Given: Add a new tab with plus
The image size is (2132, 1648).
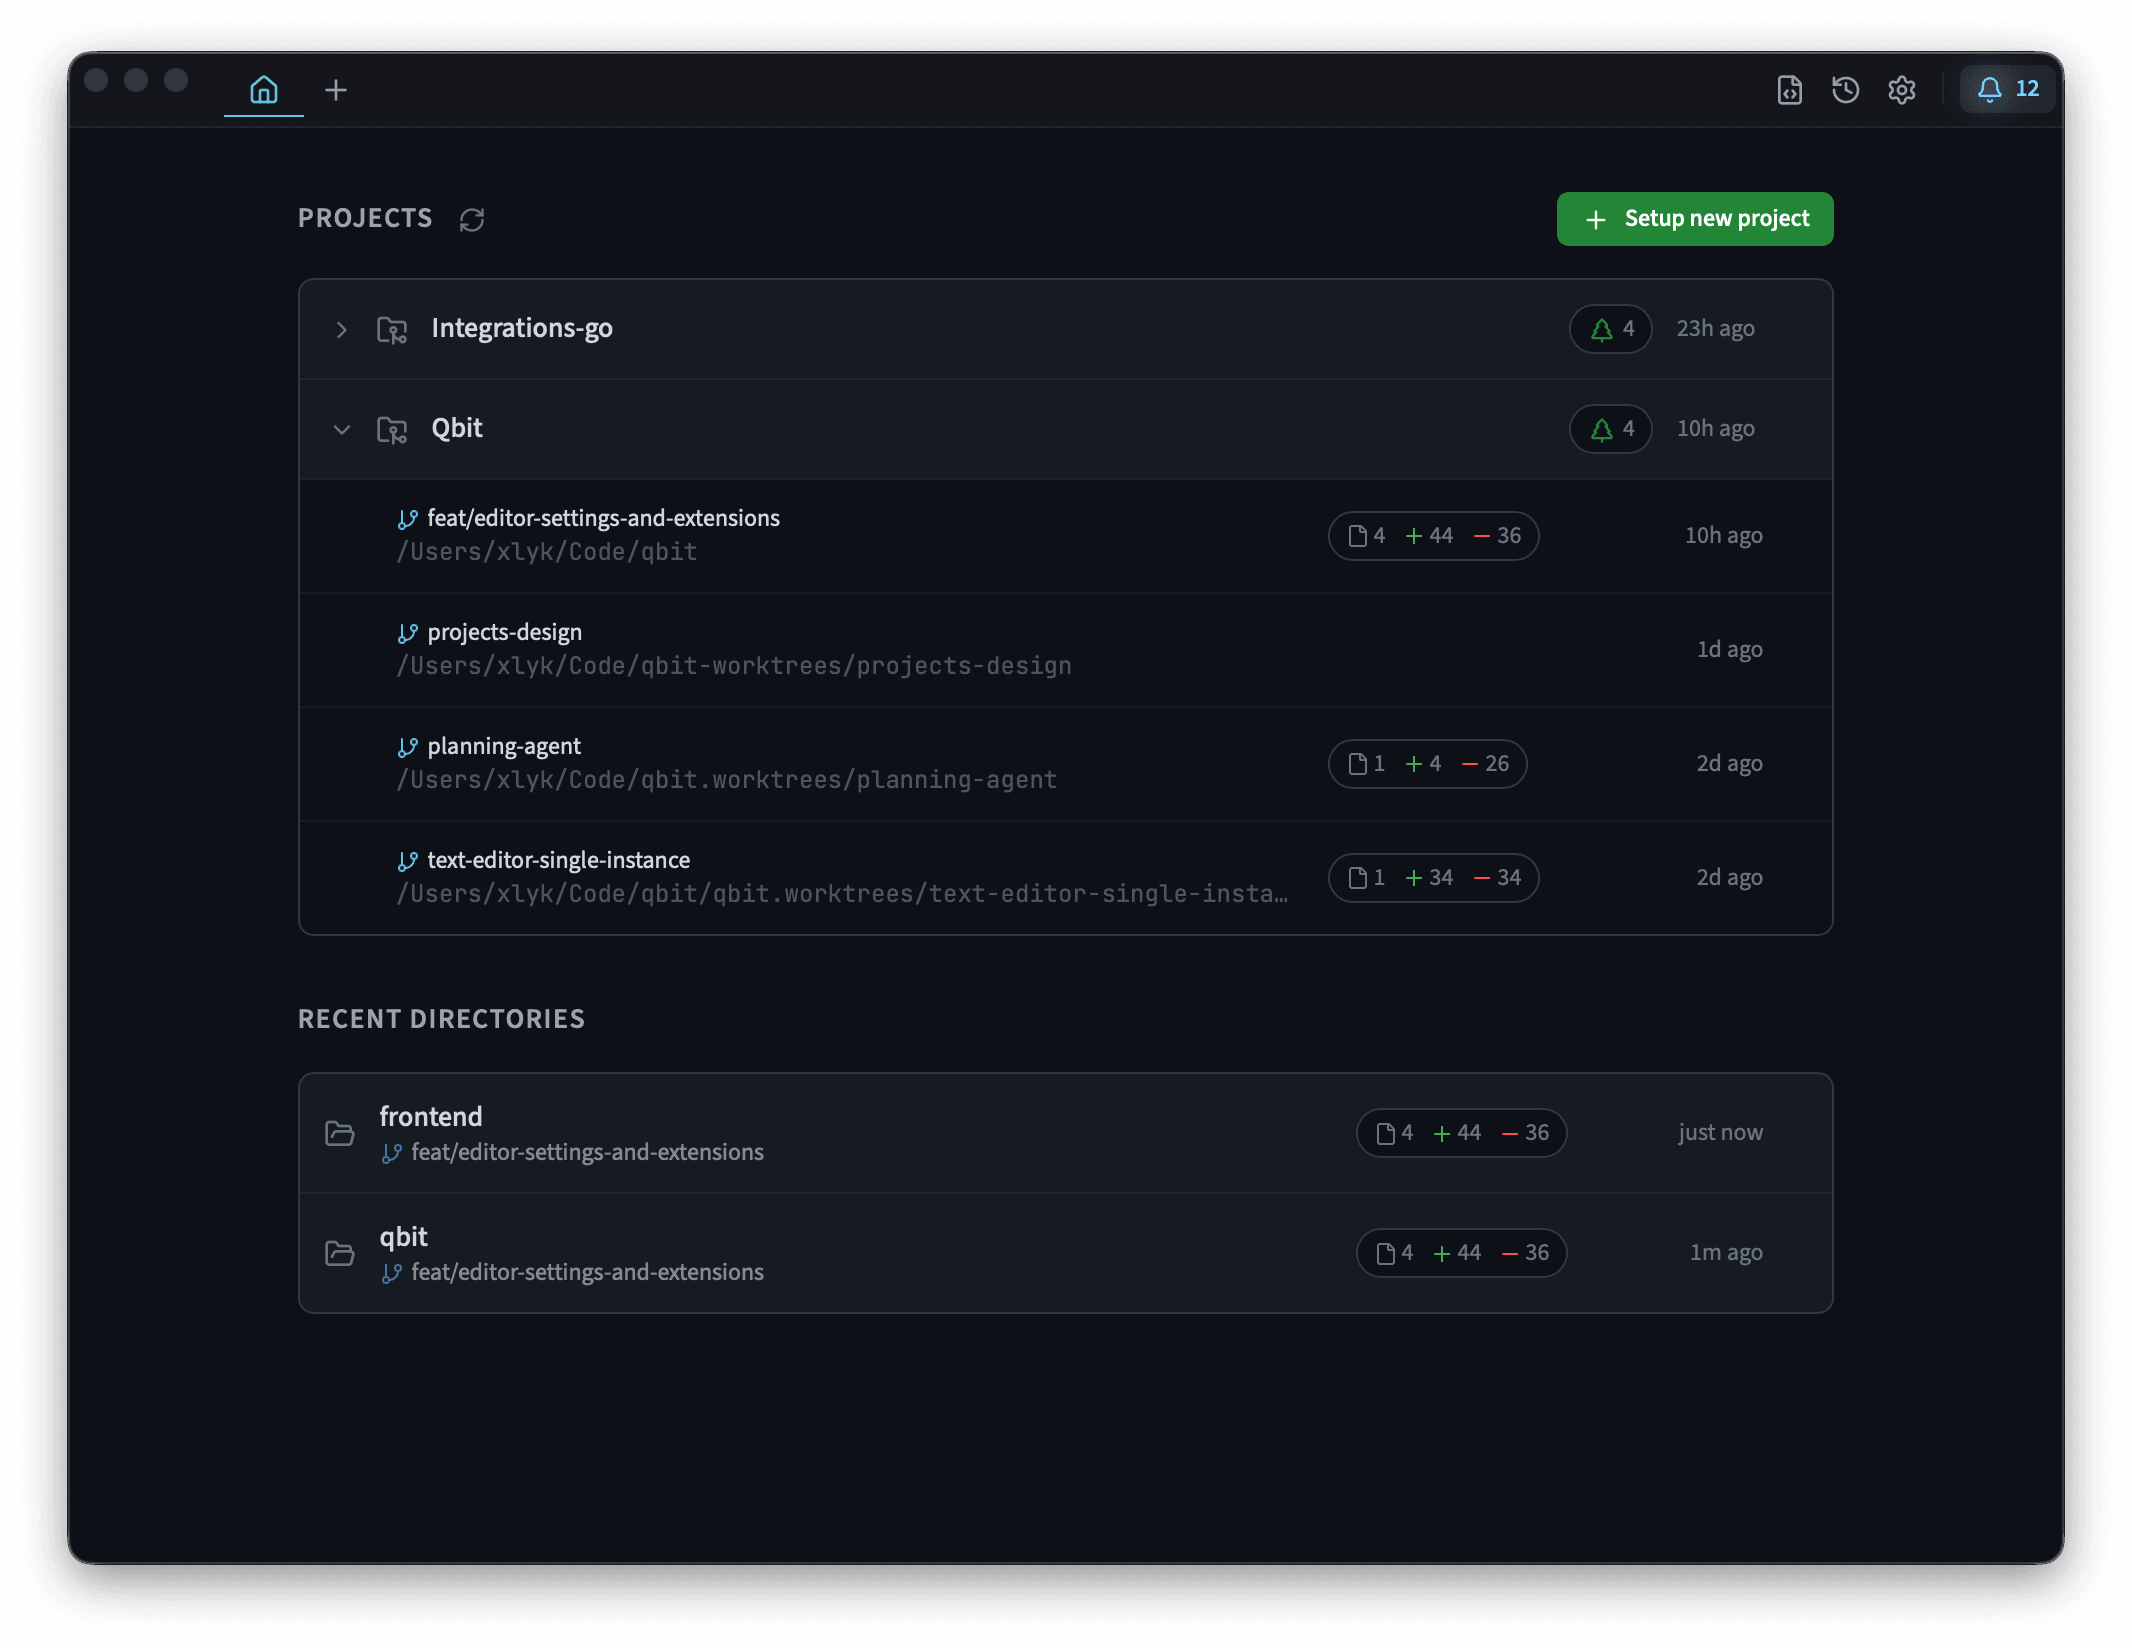Looking at the screenshot, I should coord(336,90).
